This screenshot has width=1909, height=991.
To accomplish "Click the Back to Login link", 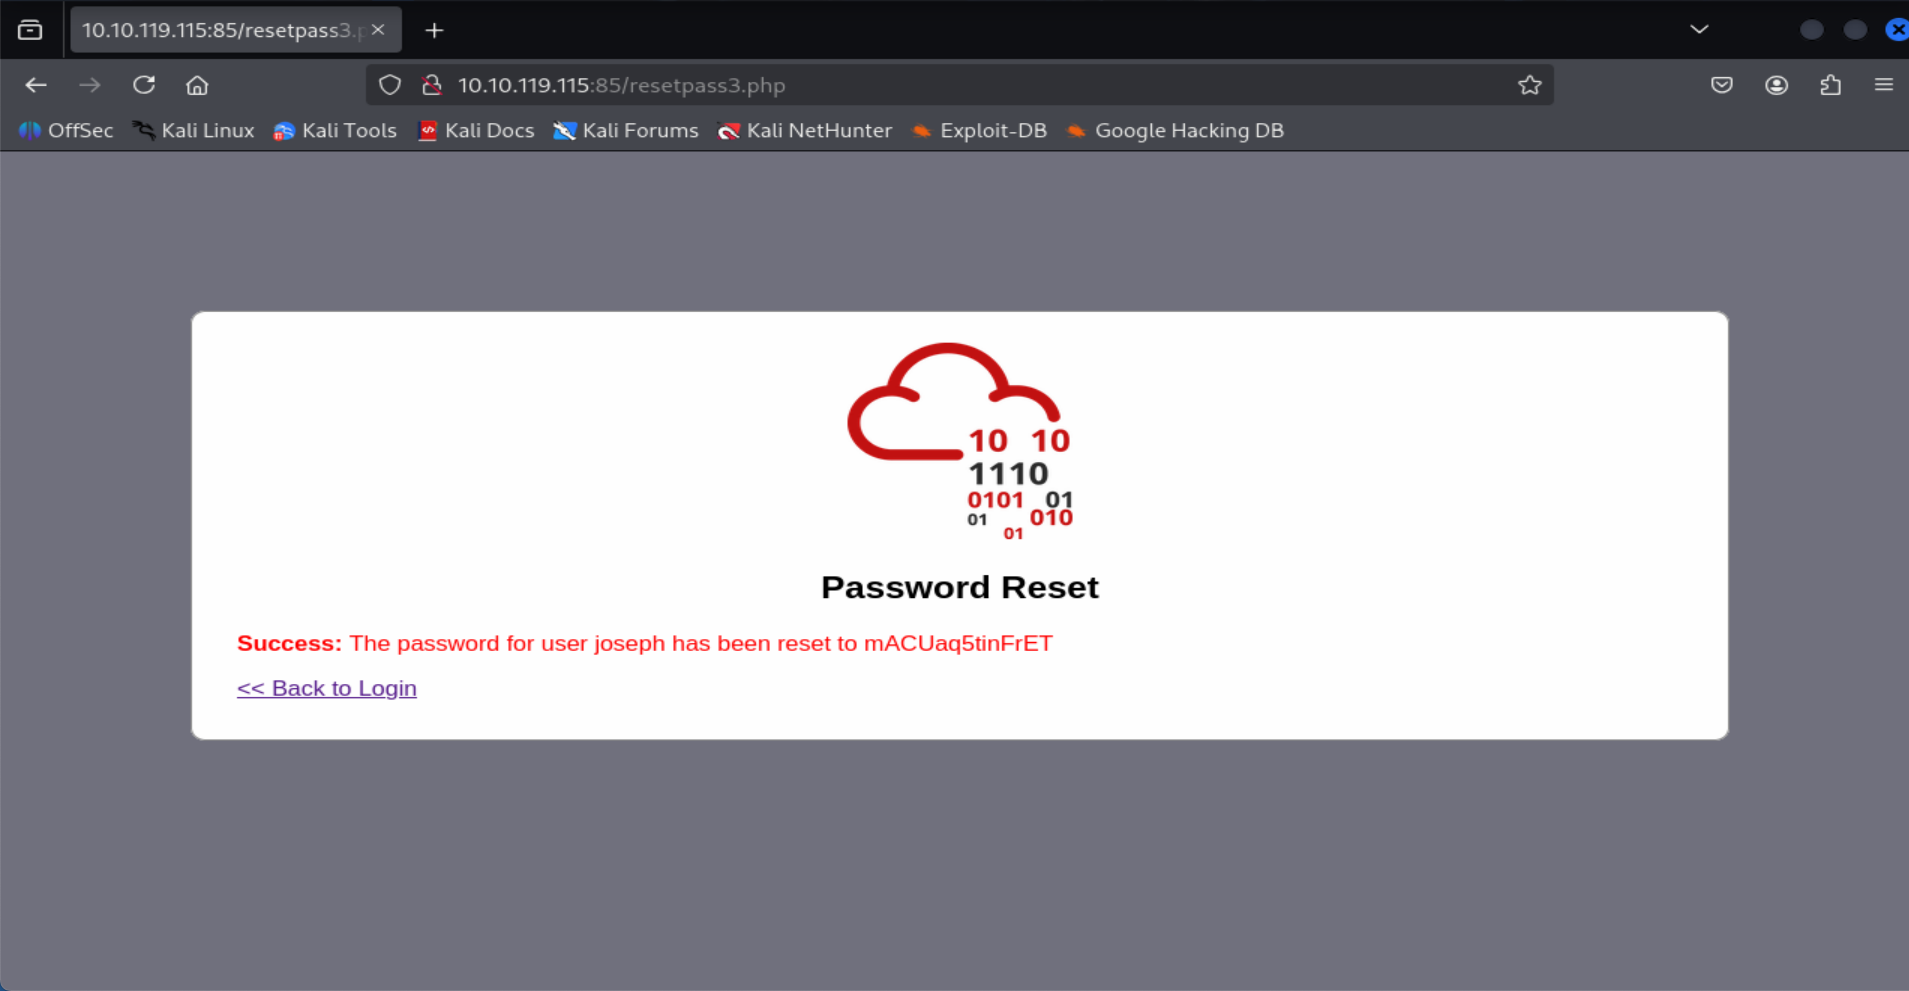I will (326, 688).
